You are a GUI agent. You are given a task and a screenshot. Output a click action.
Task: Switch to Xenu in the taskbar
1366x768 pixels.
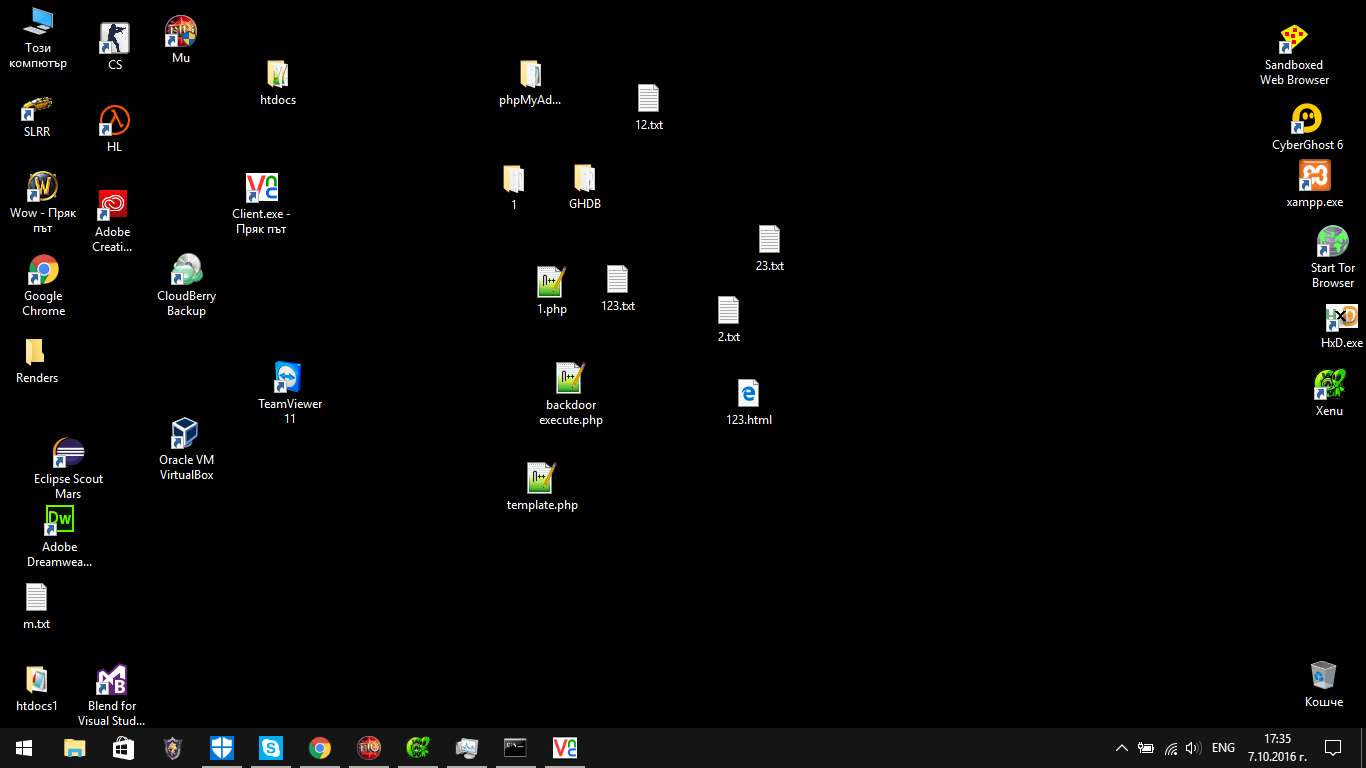417,748
